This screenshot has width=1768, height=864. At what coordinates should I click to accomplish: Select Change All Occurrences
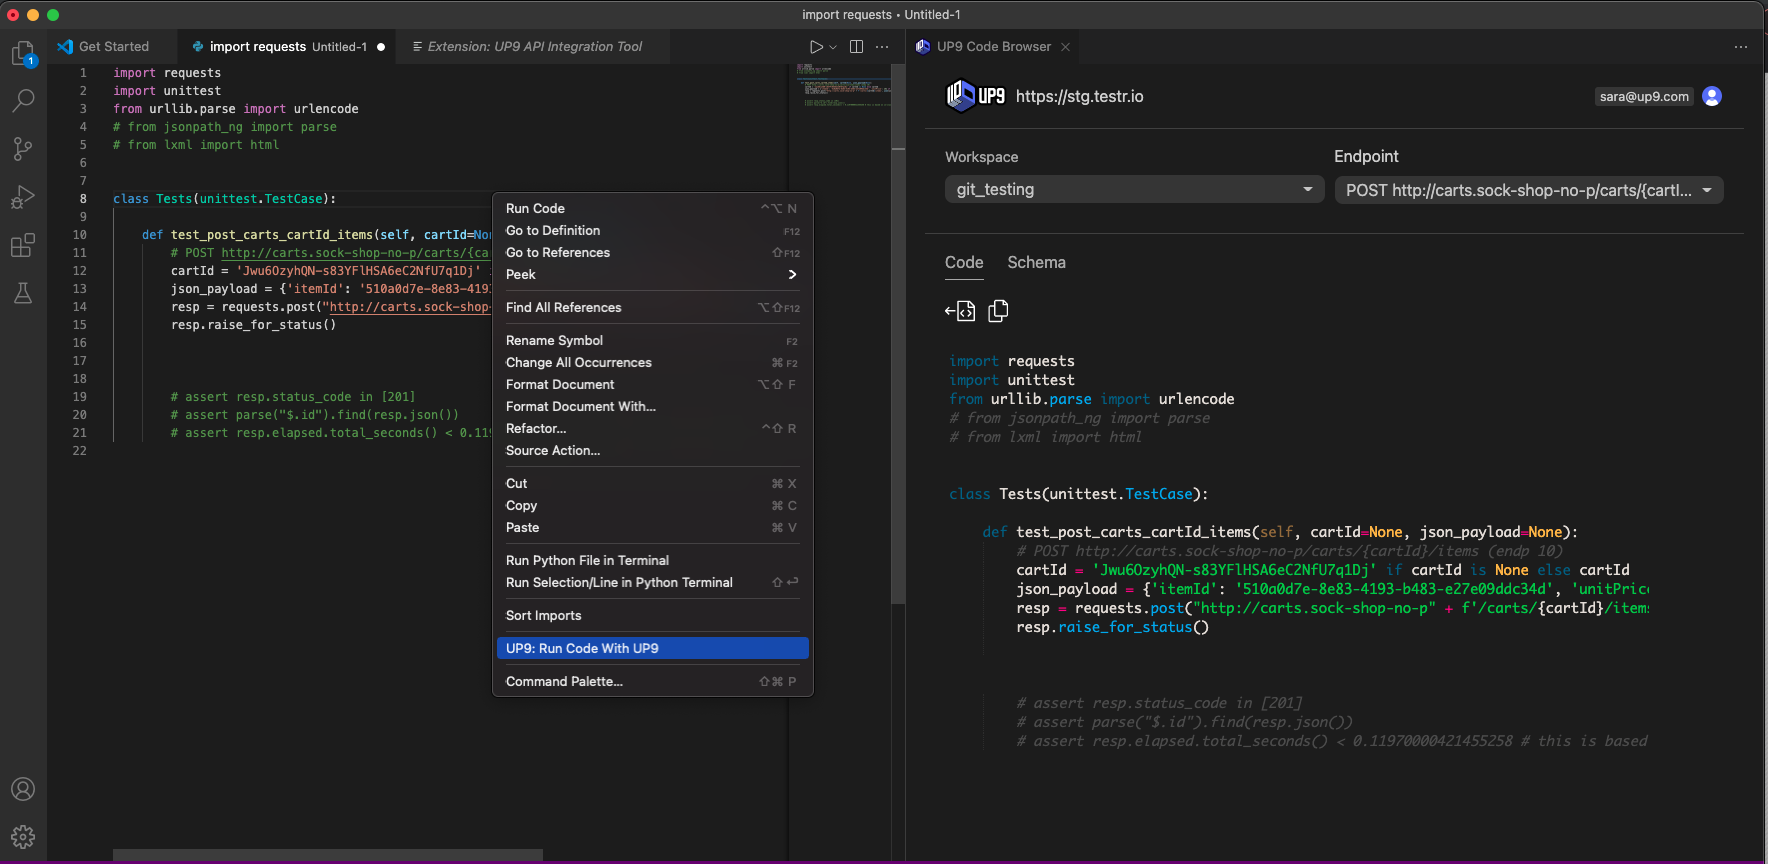(x=652, y=363)
